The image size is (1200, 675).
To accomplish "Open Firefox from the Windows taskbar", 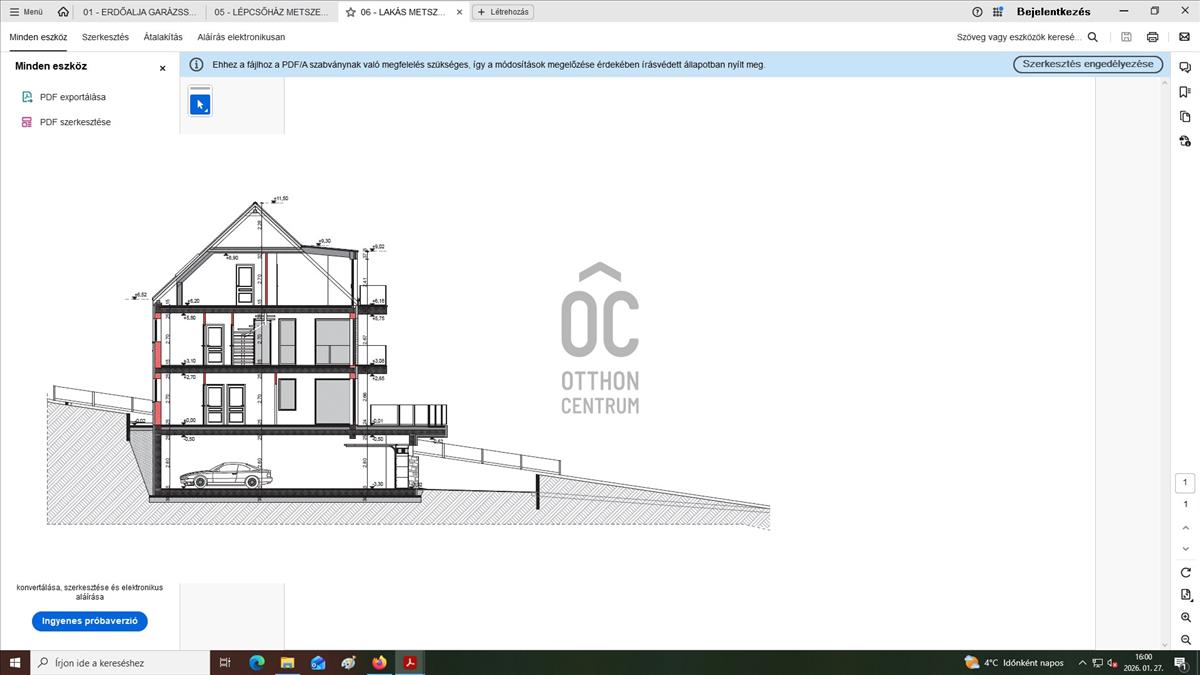I will [379, 662].
